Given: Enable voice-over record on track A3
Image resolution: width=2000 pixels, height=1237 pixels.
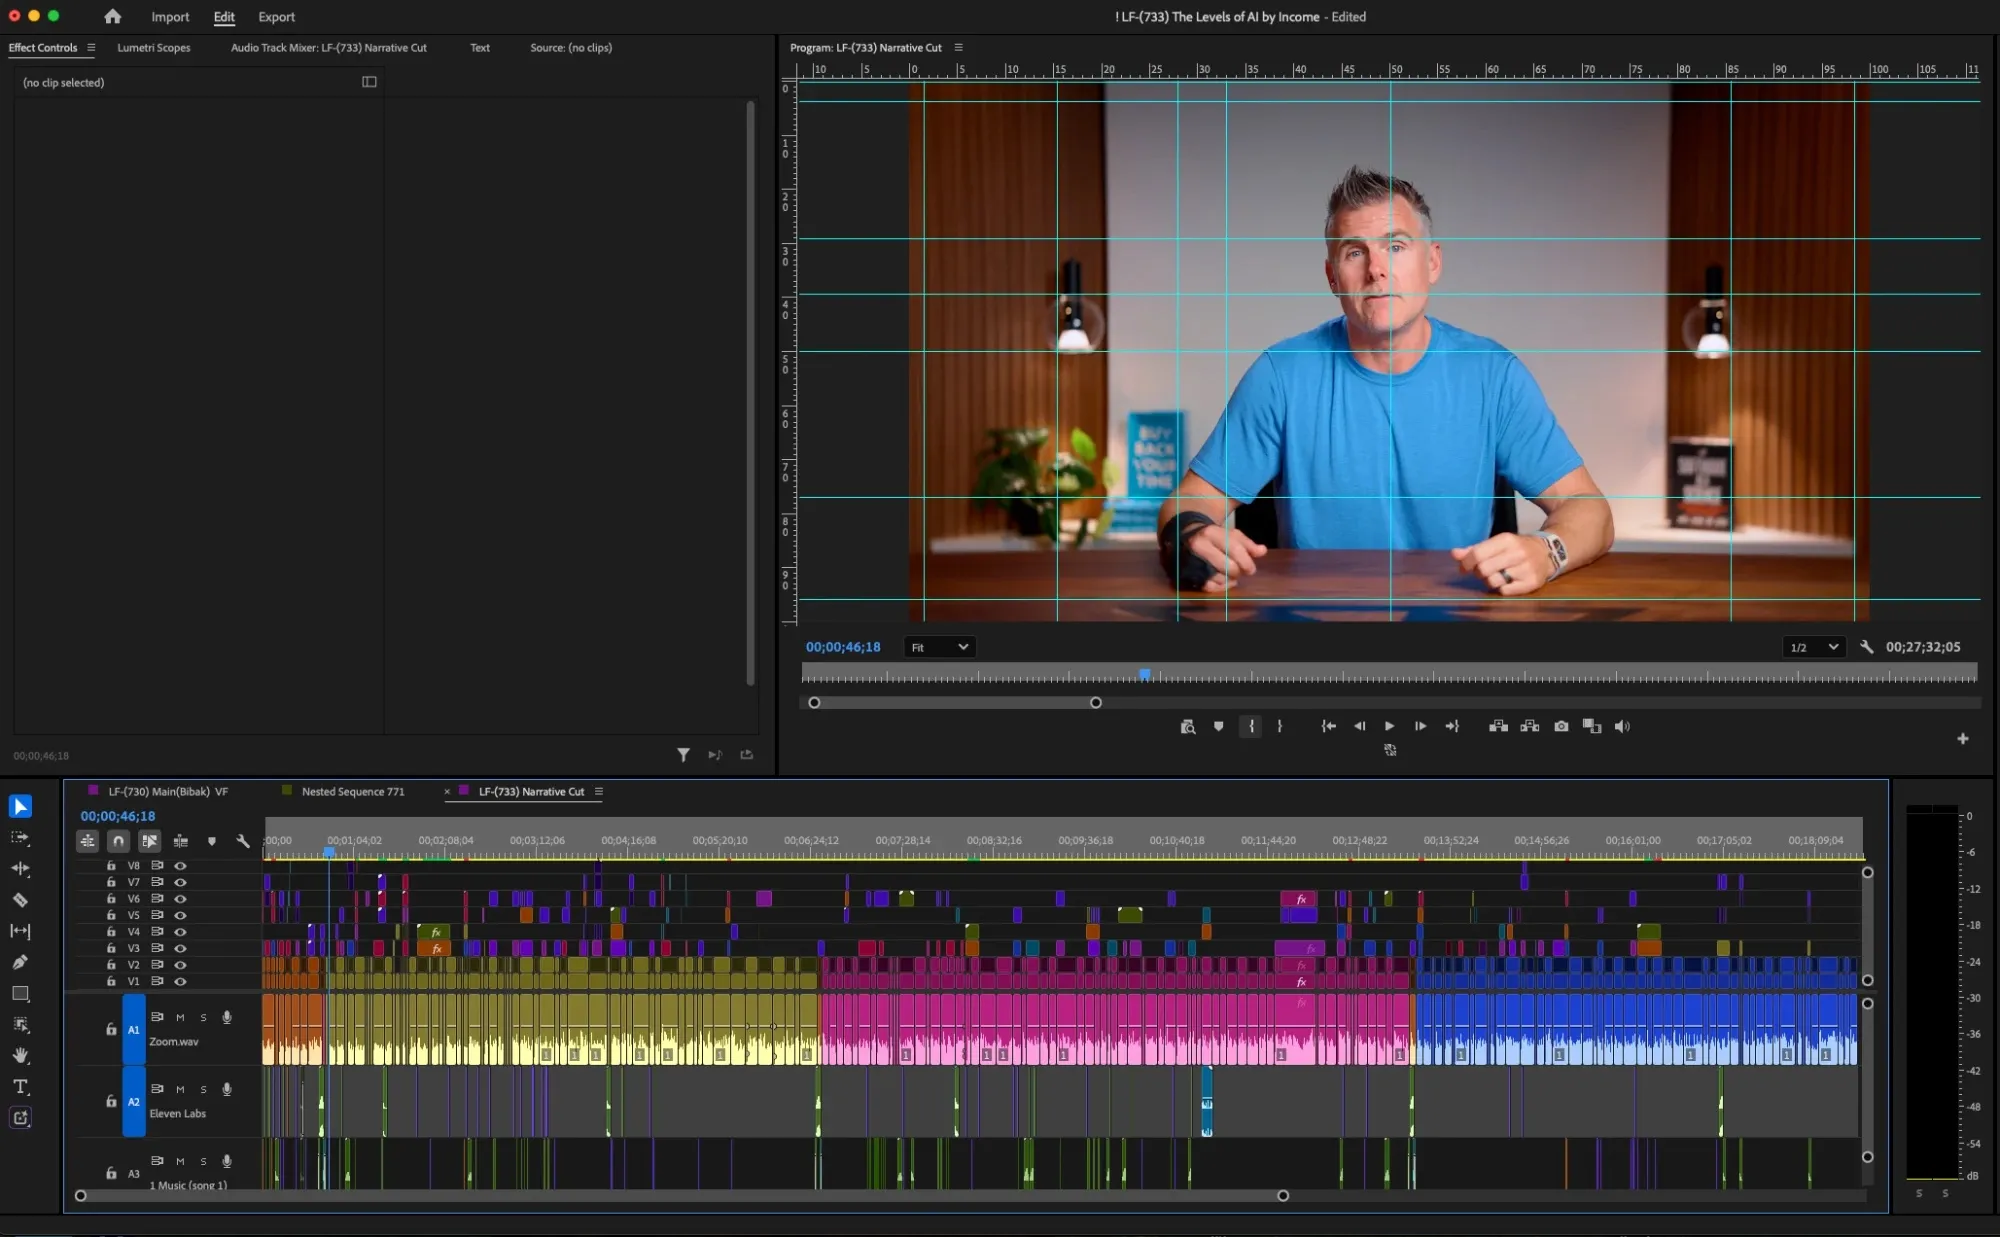Looking at the screenshot, I should (x=227, y=1161).
